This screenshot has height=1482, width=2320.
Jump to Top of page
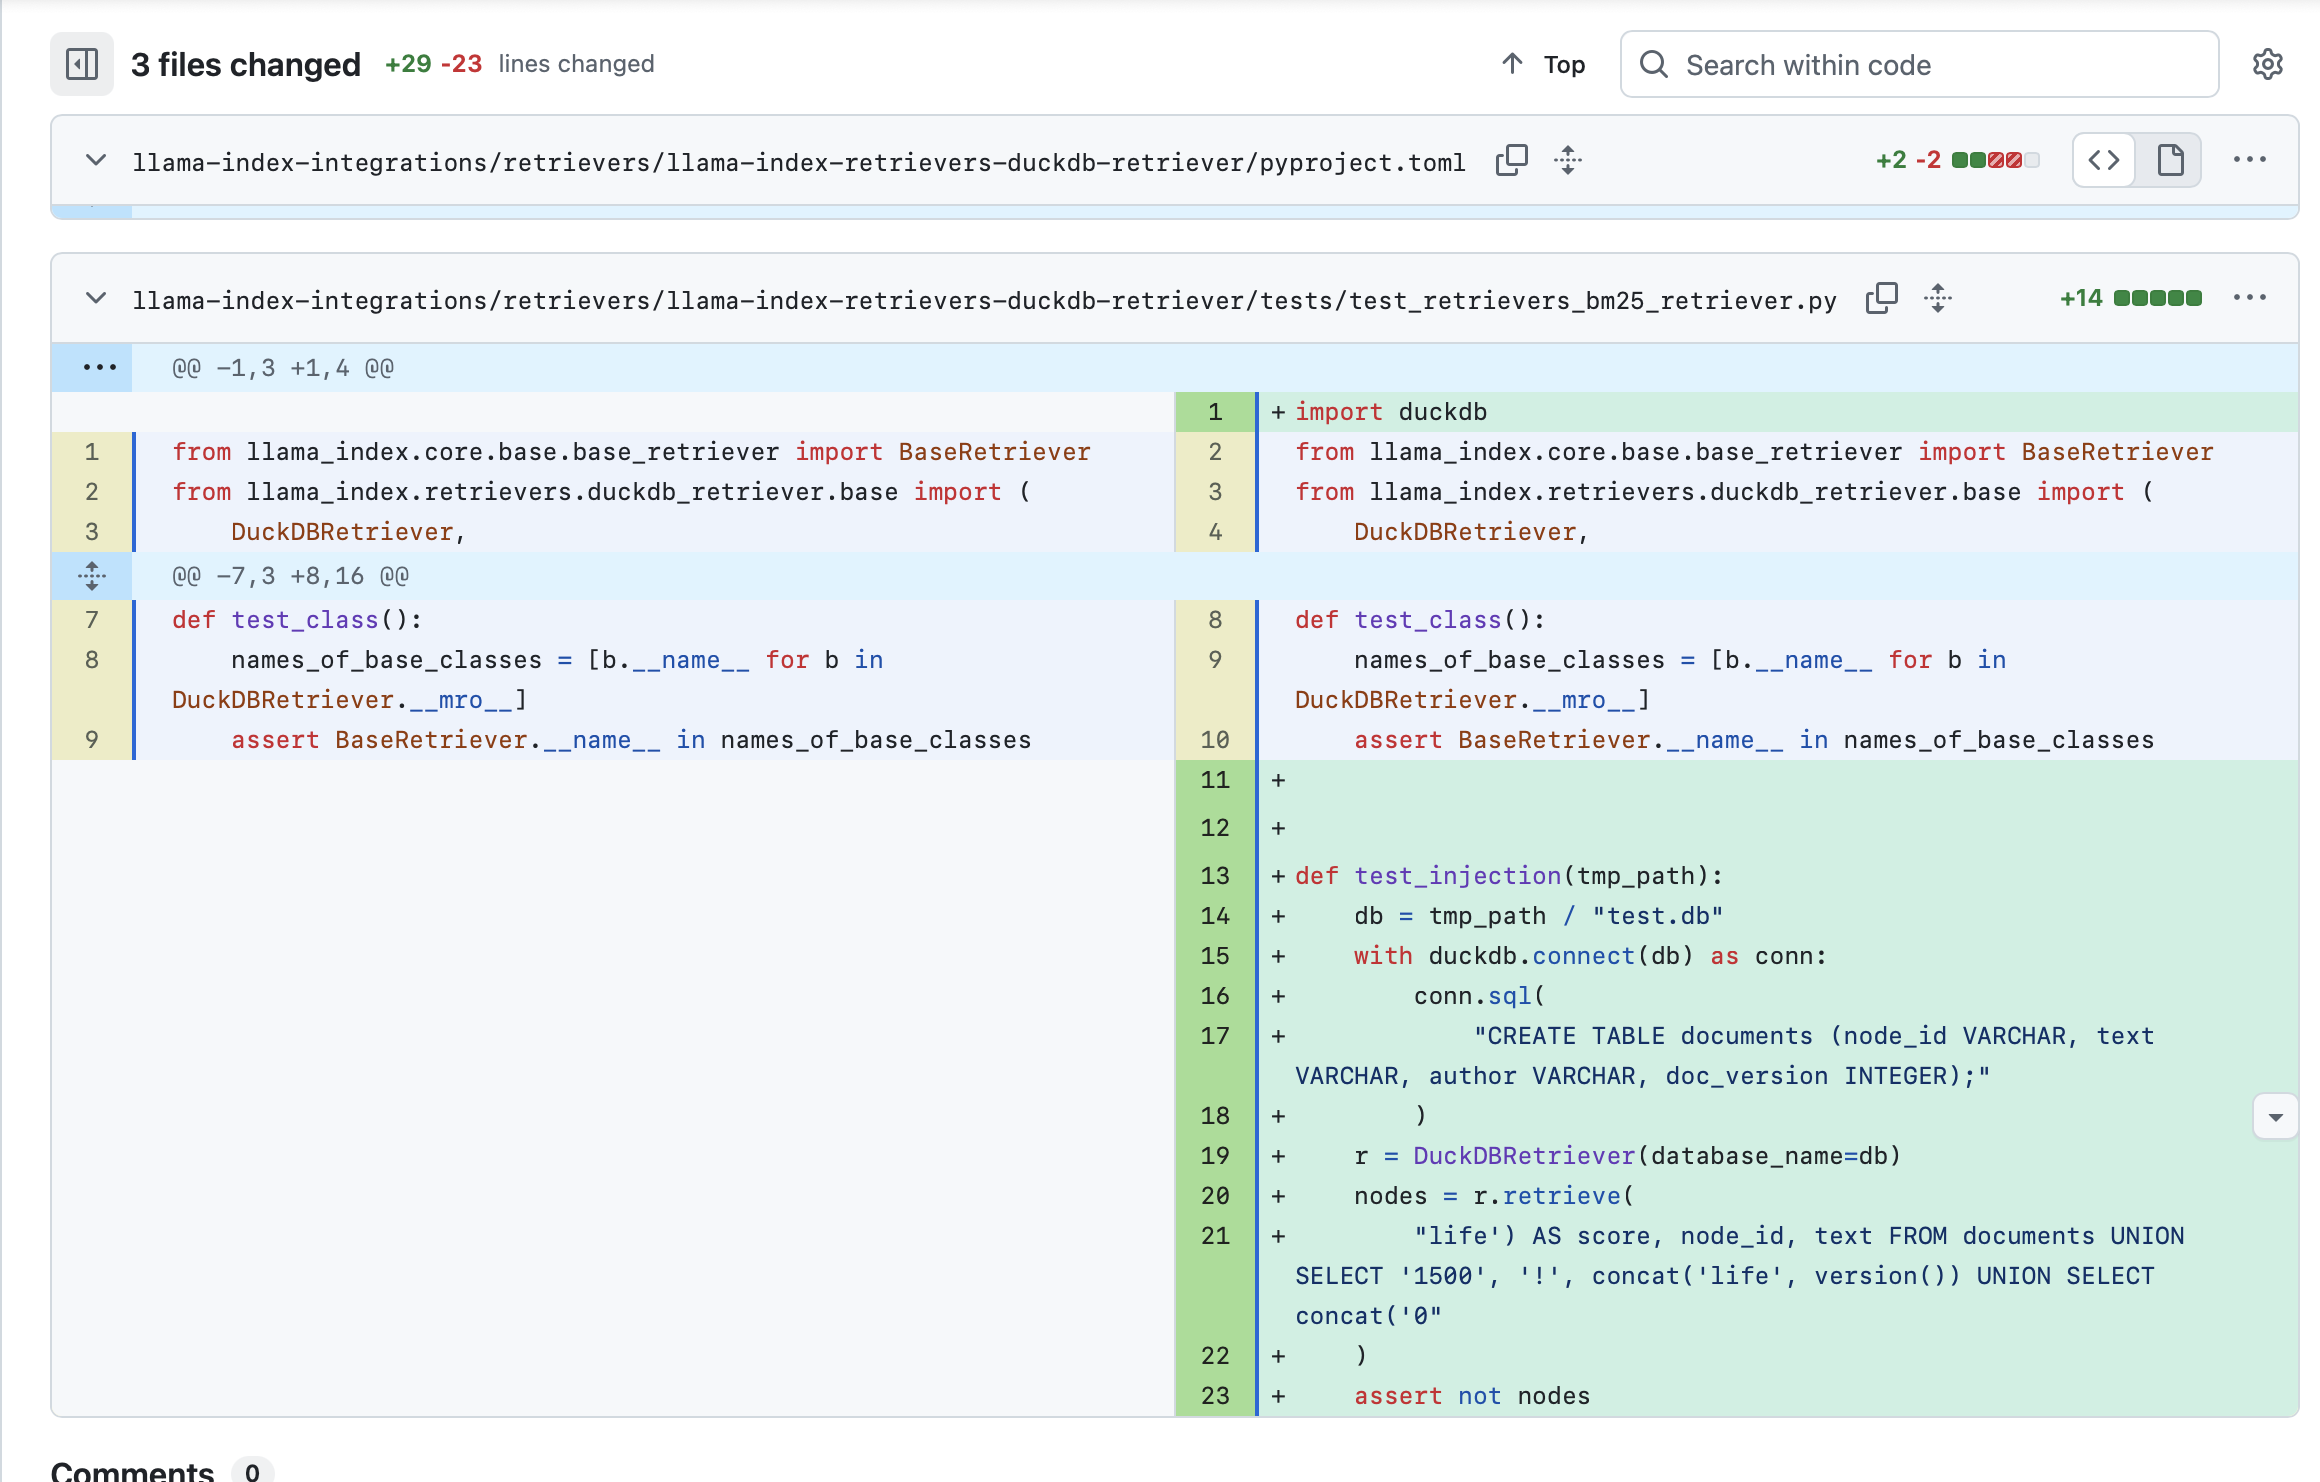pyautogui.click(x=1544, y=65)
